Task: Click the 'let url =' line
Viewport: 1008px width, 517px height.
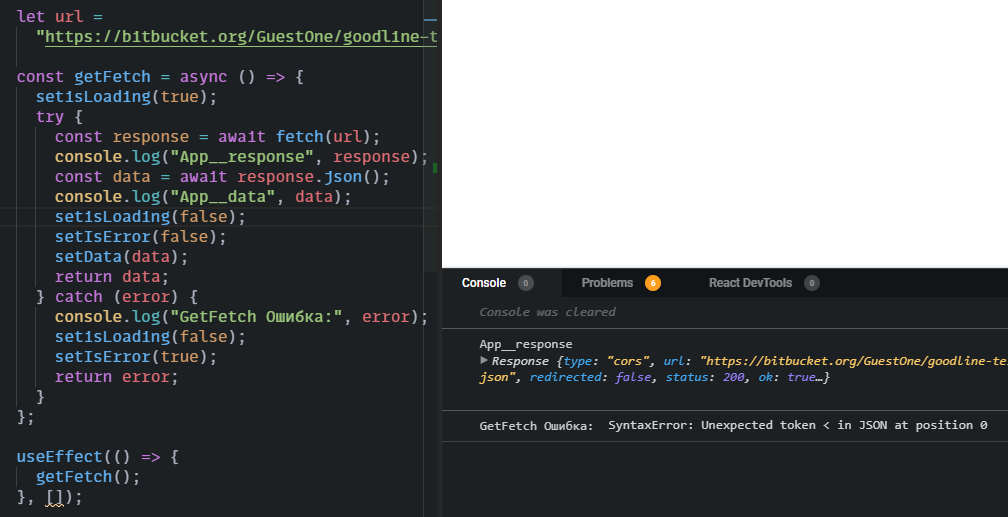Action: tap(60, 16)
